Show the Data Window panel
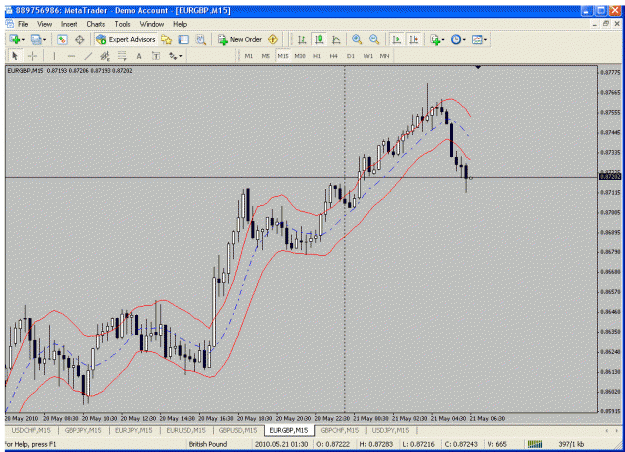625x452 pixels. tap(80, 39)
